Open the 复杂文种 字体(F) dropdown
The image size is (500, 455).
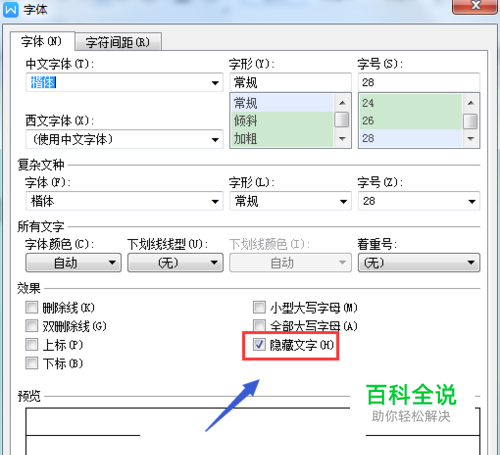coord(124,201)
